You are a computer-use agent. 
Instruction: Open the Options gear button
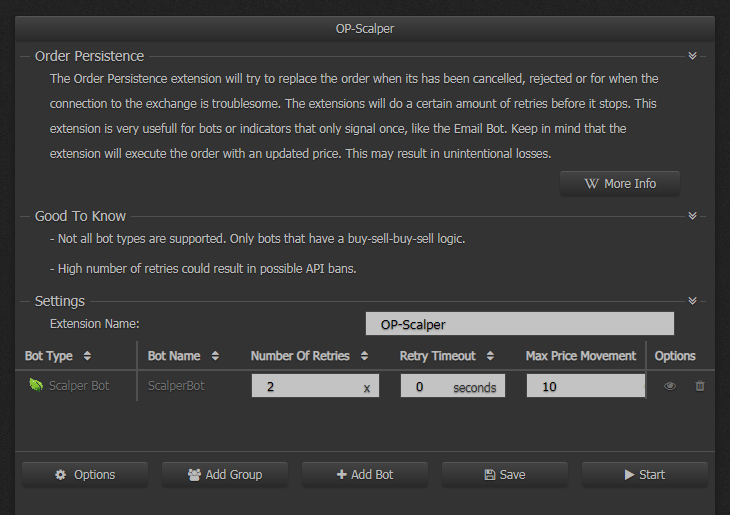(x=85, y=474)
